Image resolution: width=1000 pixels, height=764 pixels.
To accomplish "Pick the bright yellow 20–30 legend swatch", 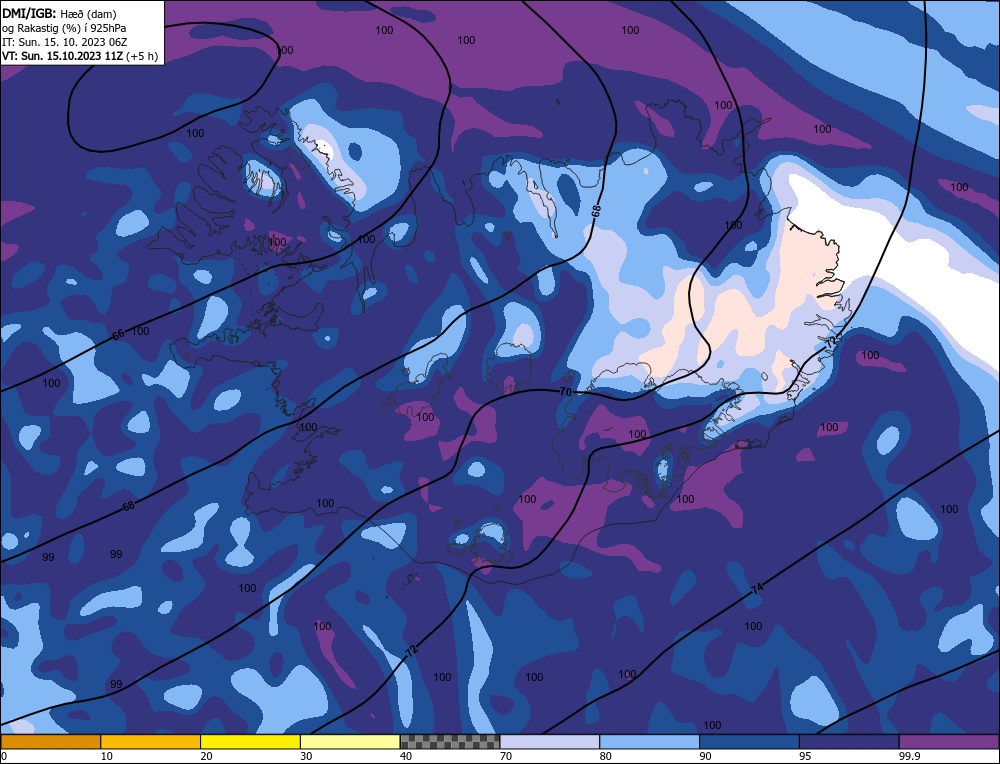I will [250, 742].
